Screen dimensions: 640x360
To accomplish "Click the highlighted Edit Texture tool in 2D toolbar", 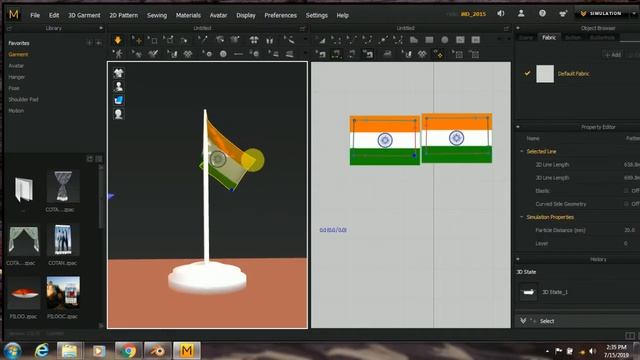I will [439, 54].
